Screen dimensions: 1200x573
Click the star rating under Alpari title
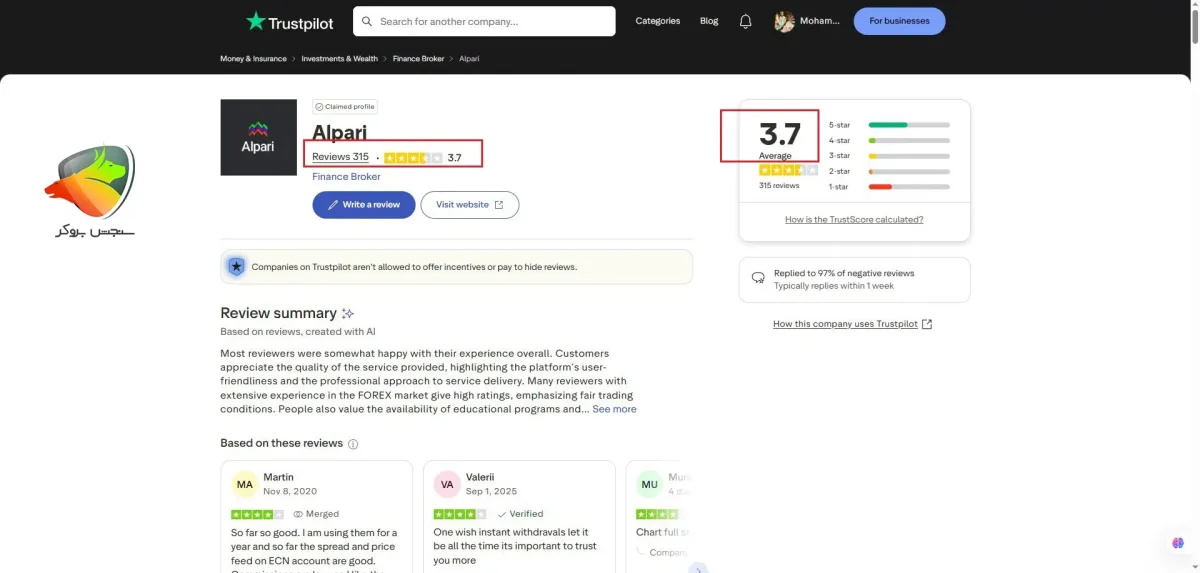pyautogui.click(x=413, y=158)
